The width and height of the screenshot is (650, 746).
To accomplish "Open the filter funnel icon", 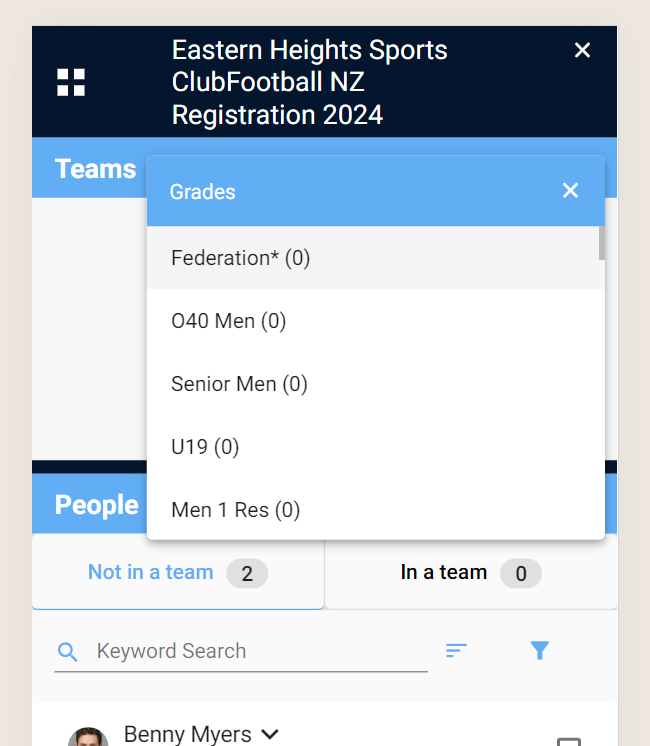I will [x=540, y=650].
